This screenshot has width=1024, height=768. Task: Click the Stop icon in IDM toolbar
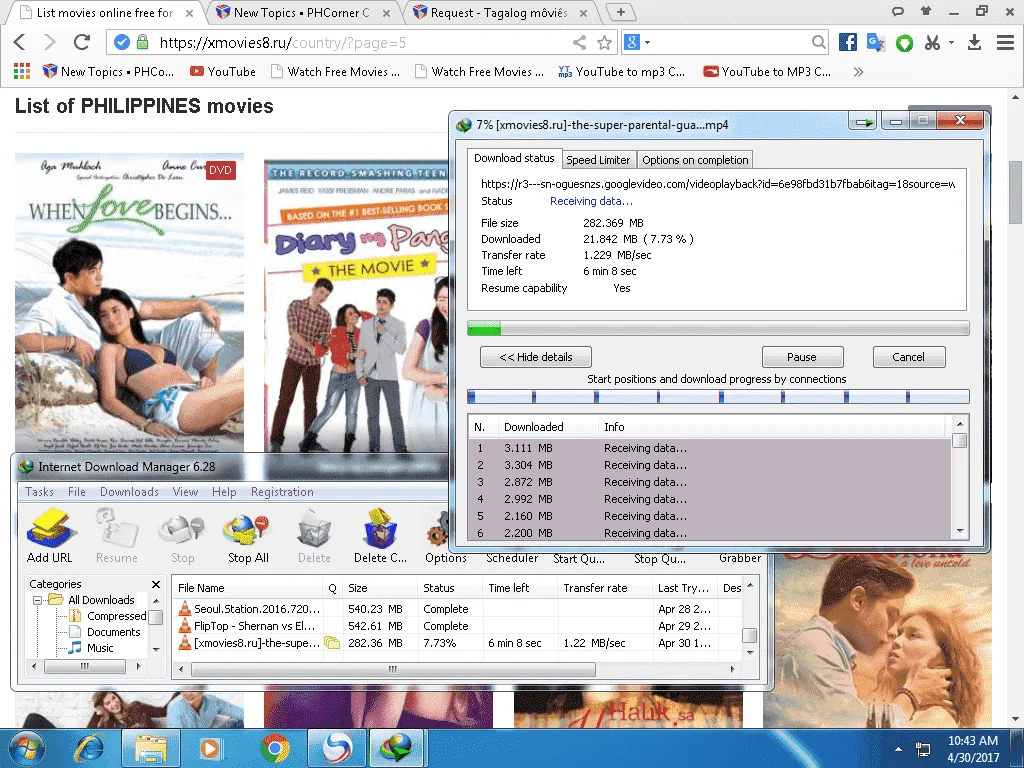(182, 537)
